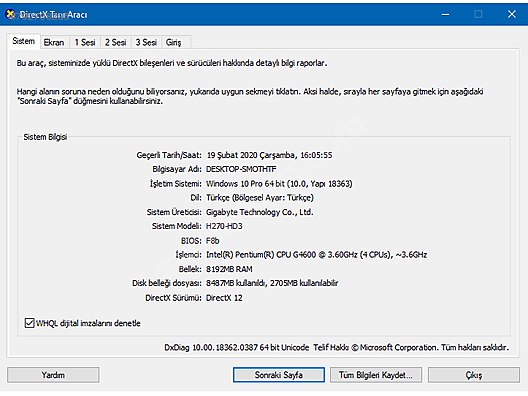528x396 pixels.
Task: Click the disabled maximize button
Action: tap(478, 14)
